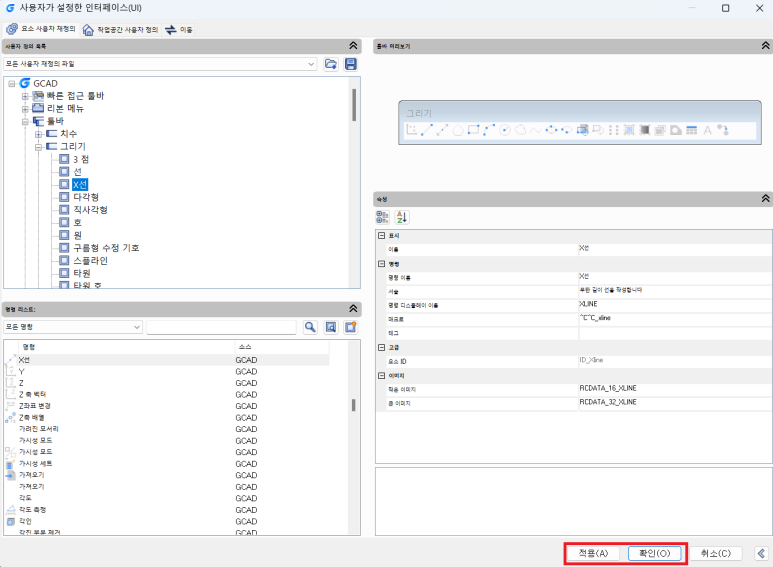Click the text 'A' icon in toolbar preview
Screen dimensions: 773x567
point(707,130)
